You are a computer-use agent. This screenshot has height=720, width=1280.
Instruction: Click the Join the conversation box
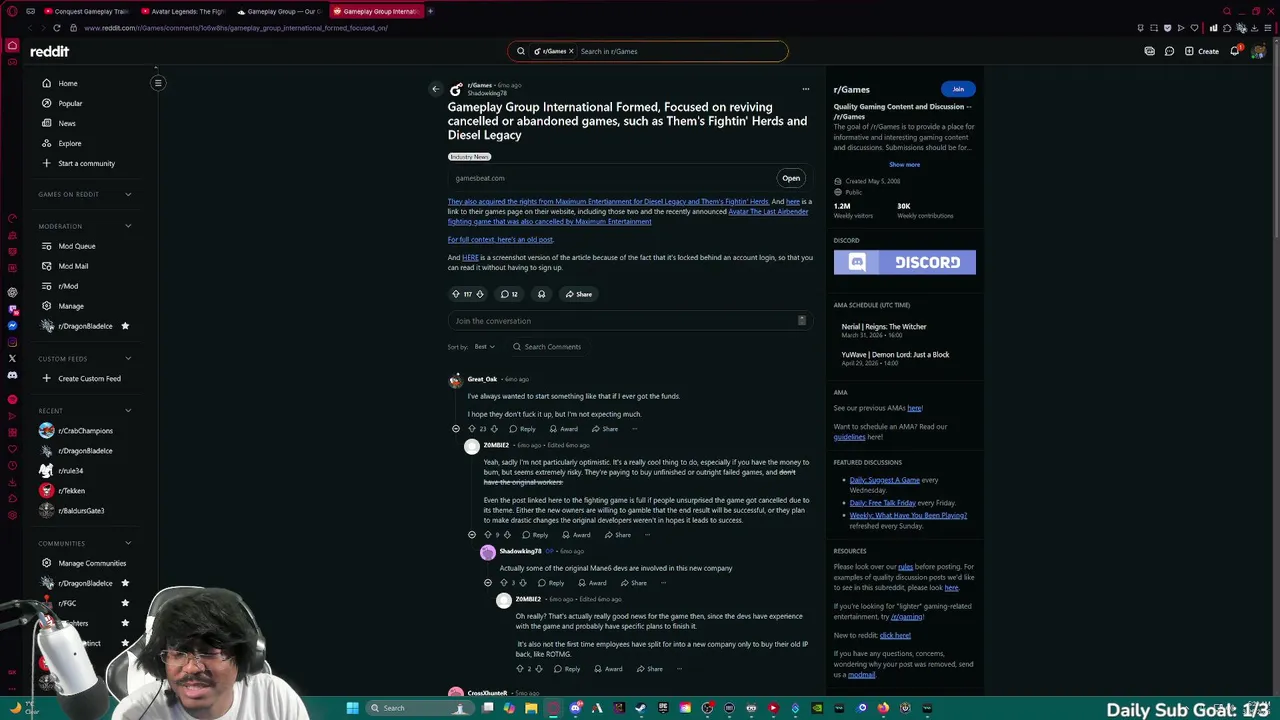point(630,321)
